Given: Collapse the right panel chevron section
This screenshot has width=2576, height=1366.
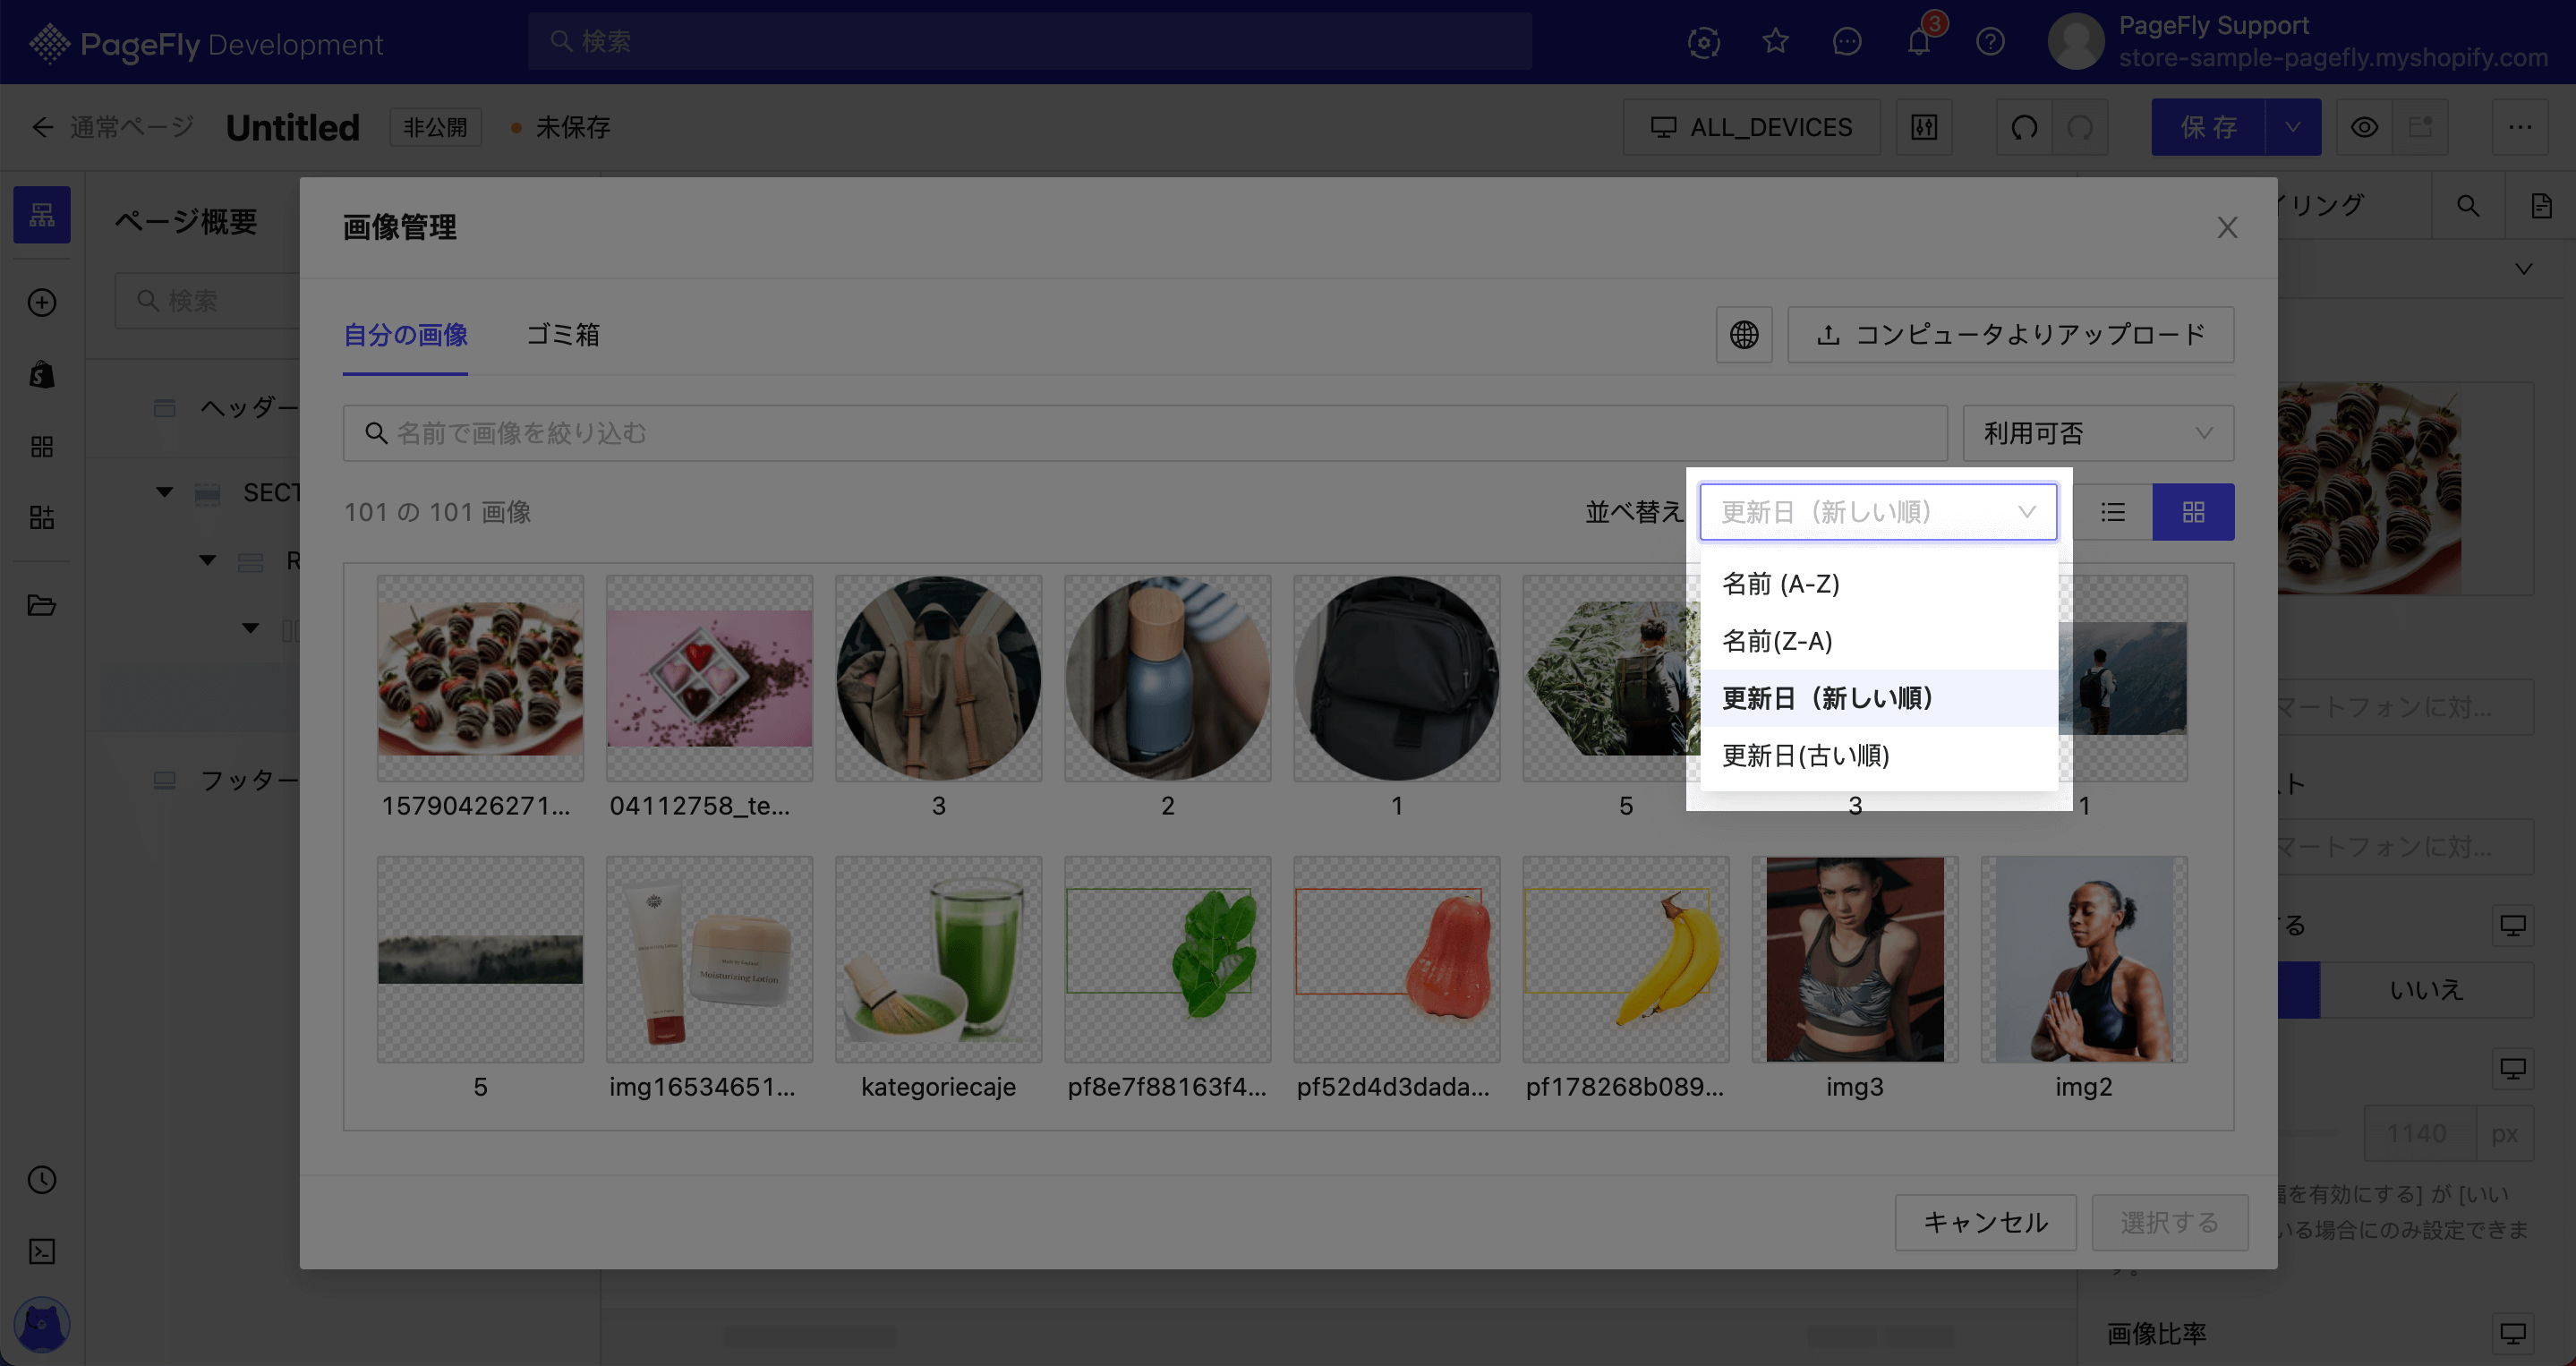Looking at the screenshot, I should tap(2524, 269).
